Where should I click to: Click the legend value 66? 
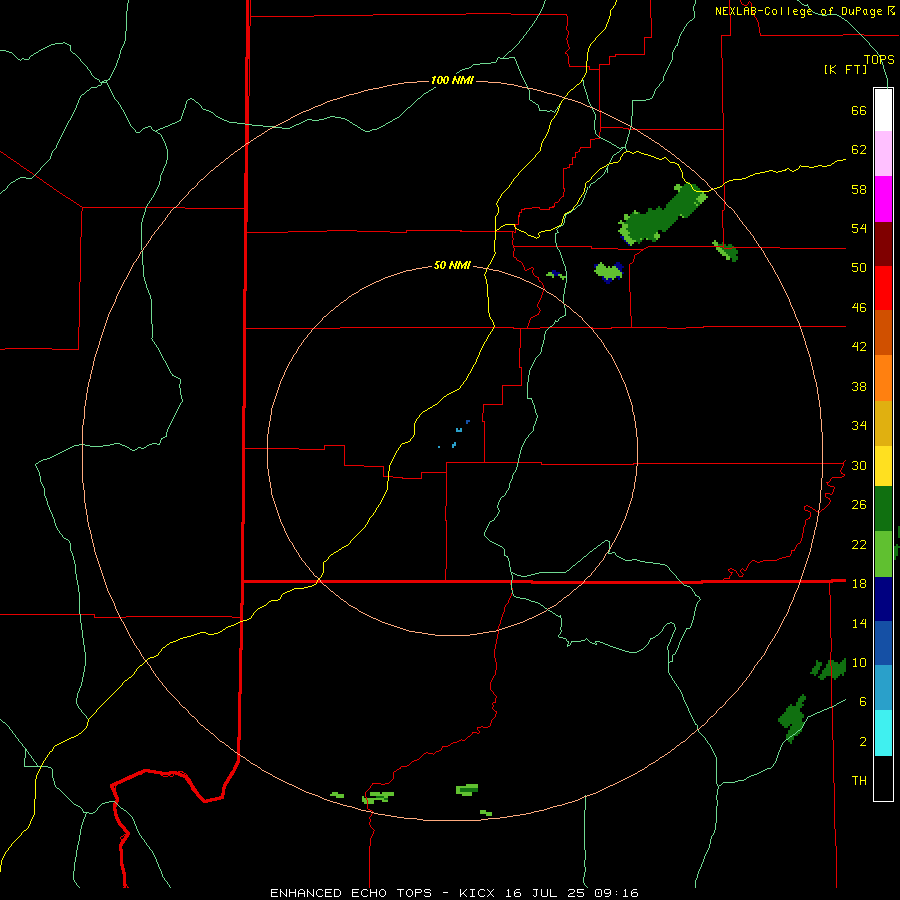pos(859,110)
